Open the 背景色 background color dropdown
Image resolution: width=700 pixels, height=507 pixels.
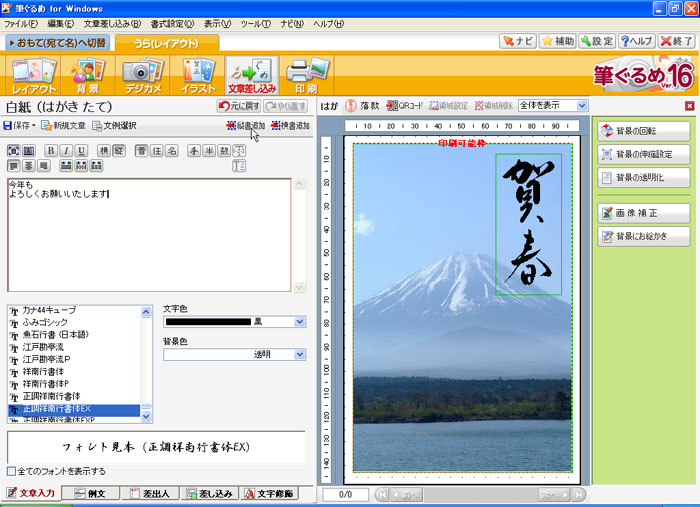300,354
